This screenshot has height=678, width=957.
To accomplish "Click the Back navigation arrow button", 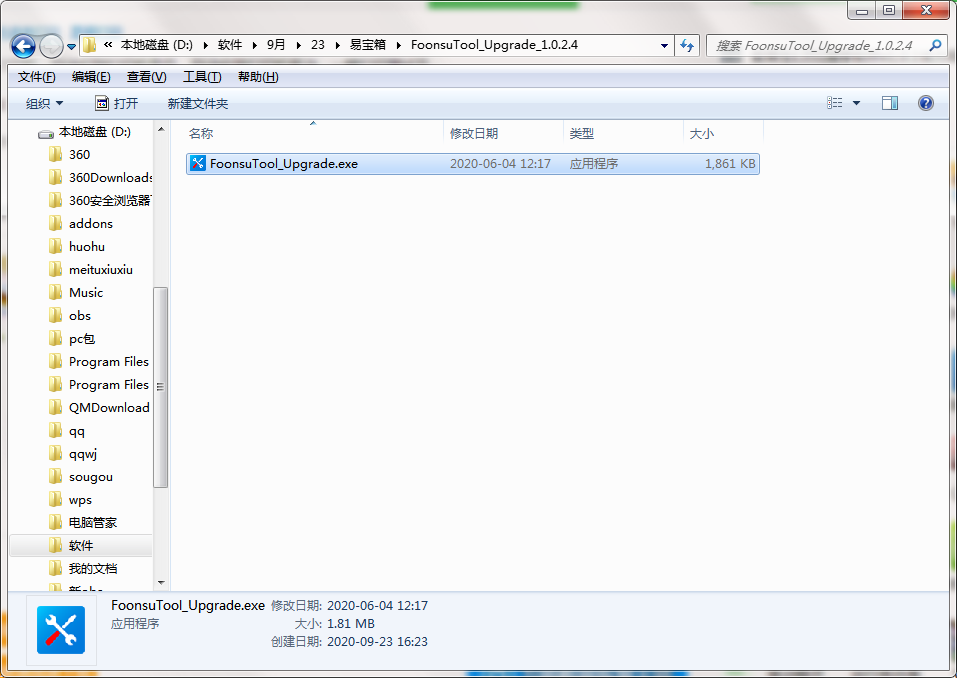I will coord(23,46).
